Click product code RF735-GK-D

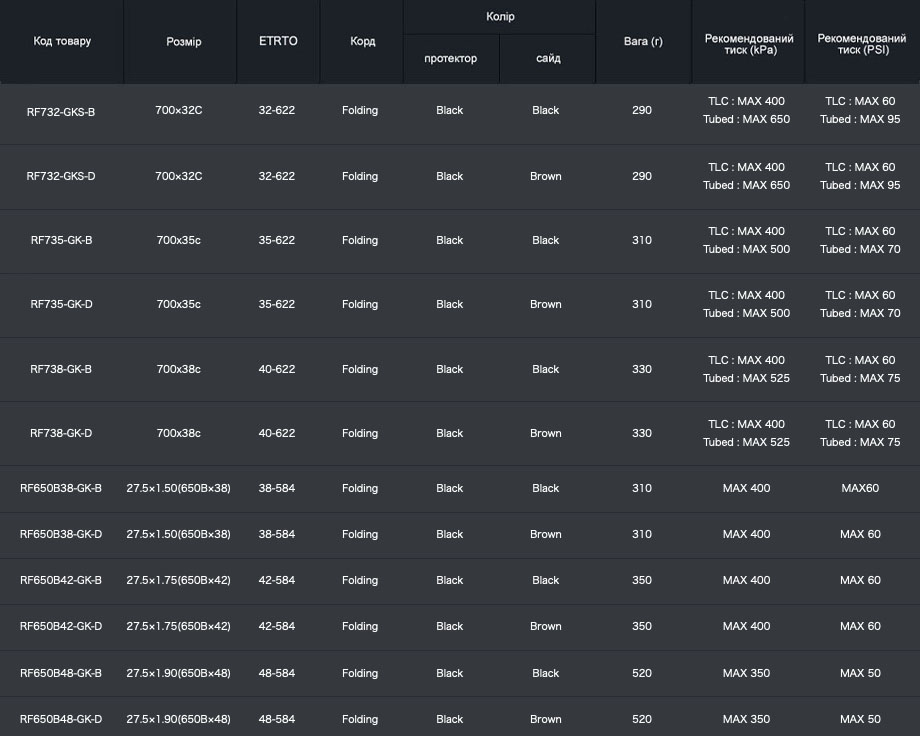point(61,304)
